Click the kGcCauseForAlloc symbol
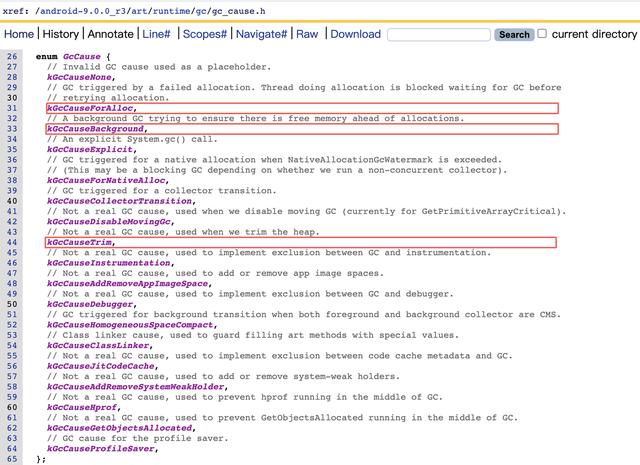The height and width of the screenshot is (465, 640). 90,108
